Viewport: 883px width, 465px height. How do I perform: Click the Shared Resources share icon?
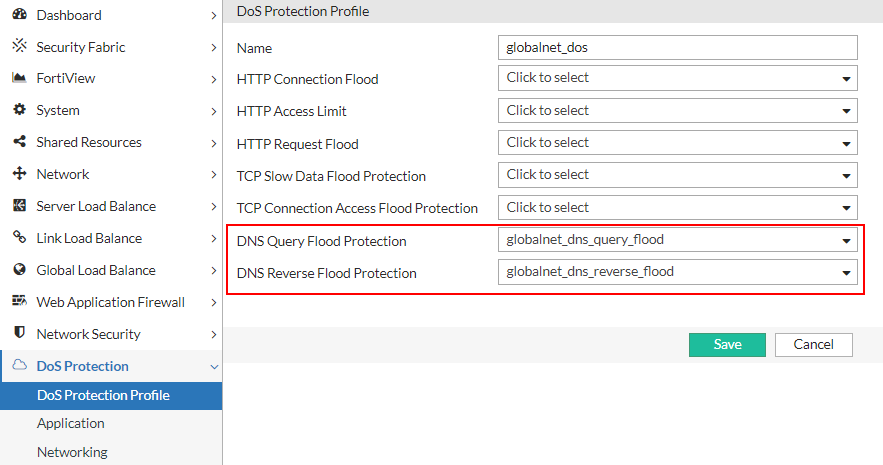click(18, 142)
